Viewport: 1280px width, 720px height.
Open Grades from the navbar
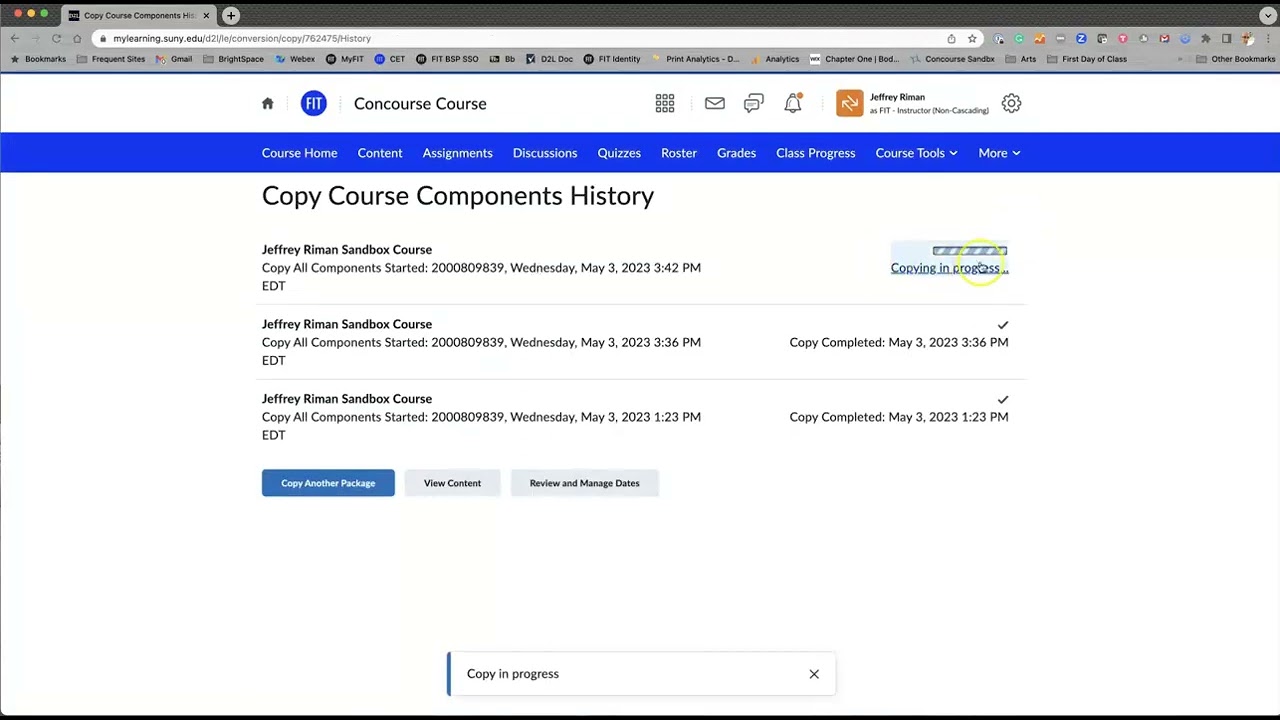pyautogui.click(x=736, y=153)
